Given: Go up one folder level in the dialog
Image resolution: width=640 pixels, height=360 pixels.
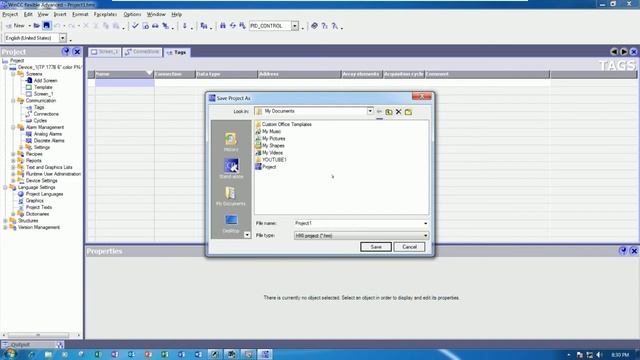Looking at the screenshot, I should (x=389, y=111).
